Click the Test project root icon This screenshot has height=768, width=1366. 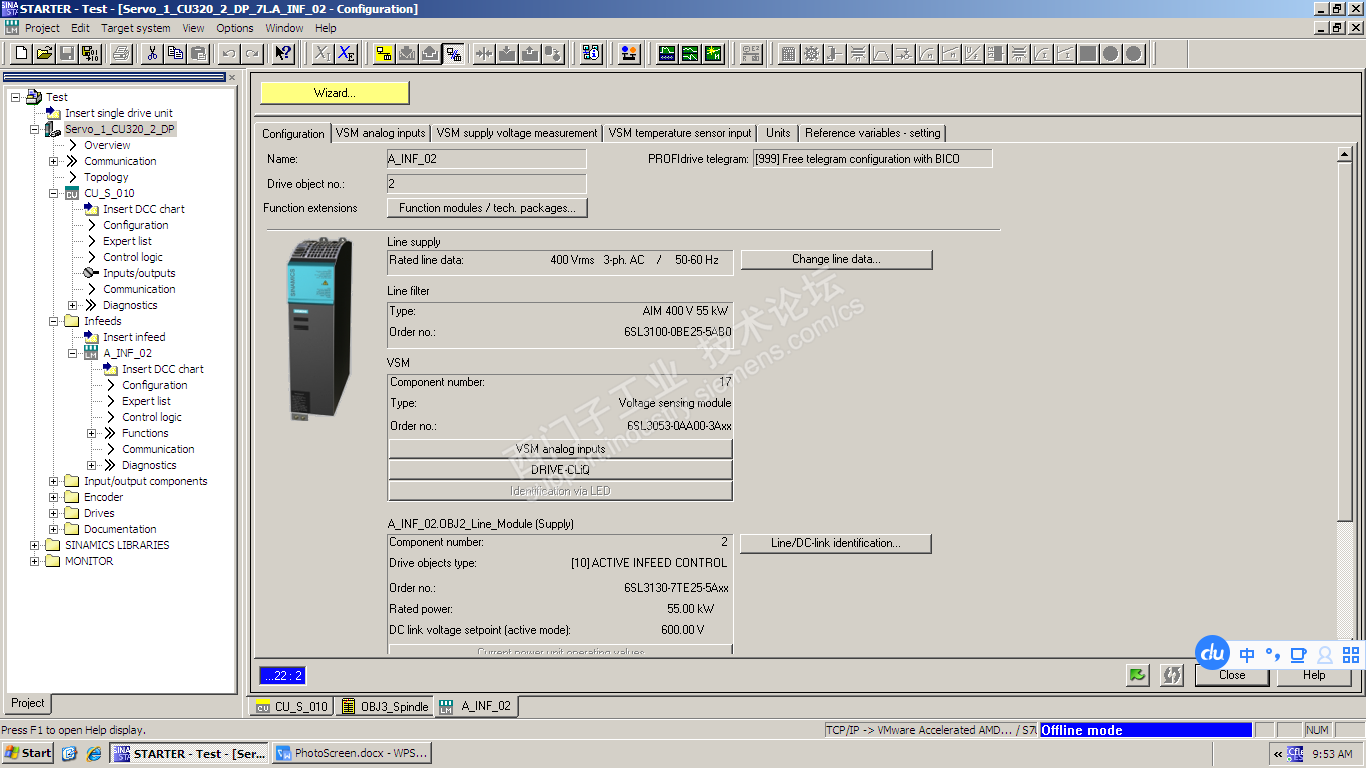[34, 97]
